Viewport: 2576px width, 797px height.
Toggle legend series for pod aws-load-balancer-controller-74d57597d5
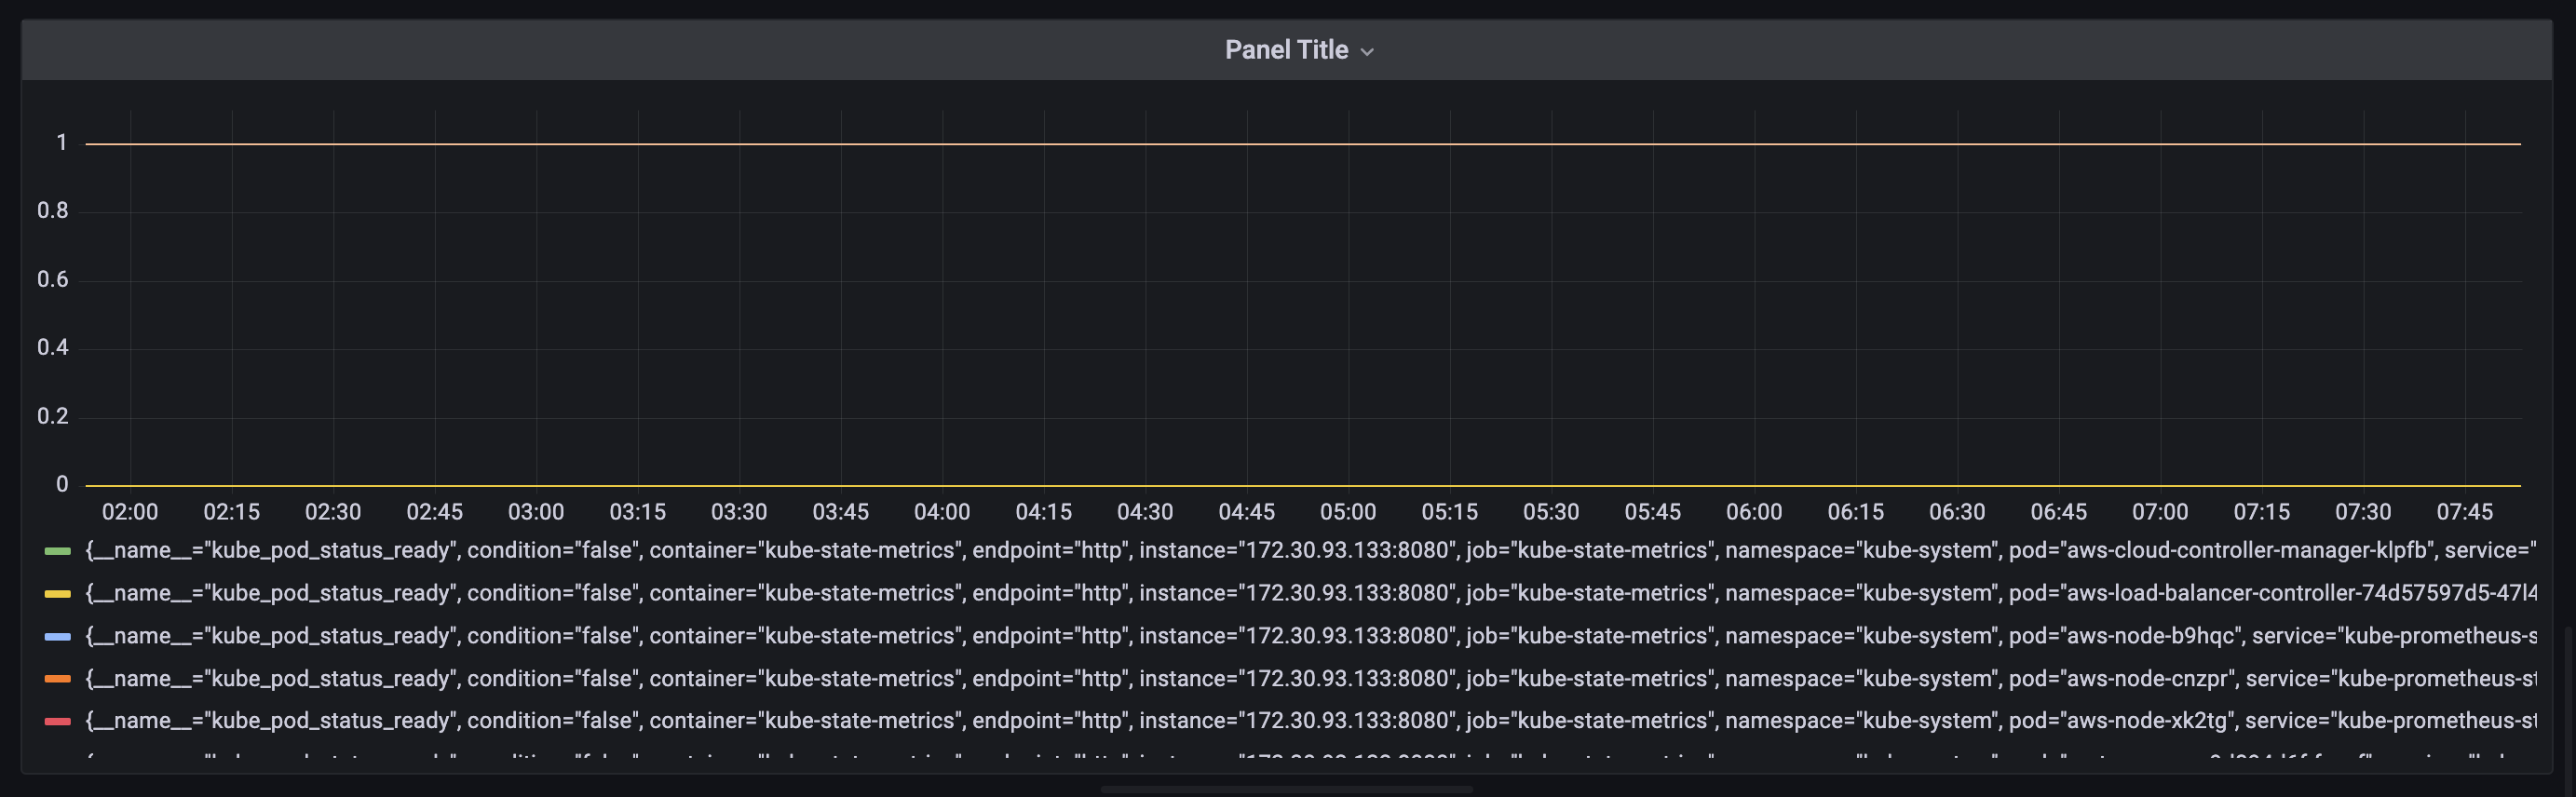tap(1310, 593)
